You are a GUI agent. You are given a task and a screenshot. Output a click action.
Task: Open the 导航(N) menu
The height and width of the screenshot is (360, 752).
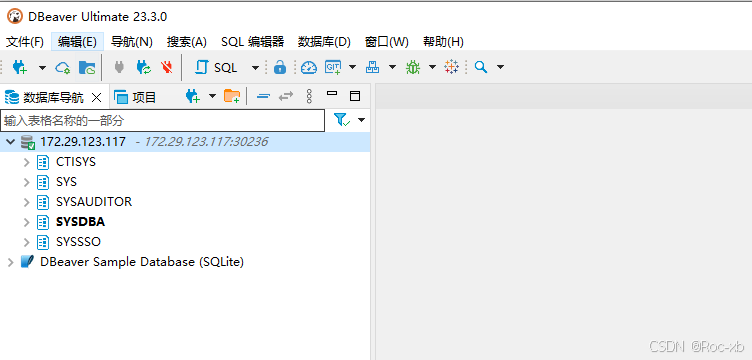click(x=131, y=42)
